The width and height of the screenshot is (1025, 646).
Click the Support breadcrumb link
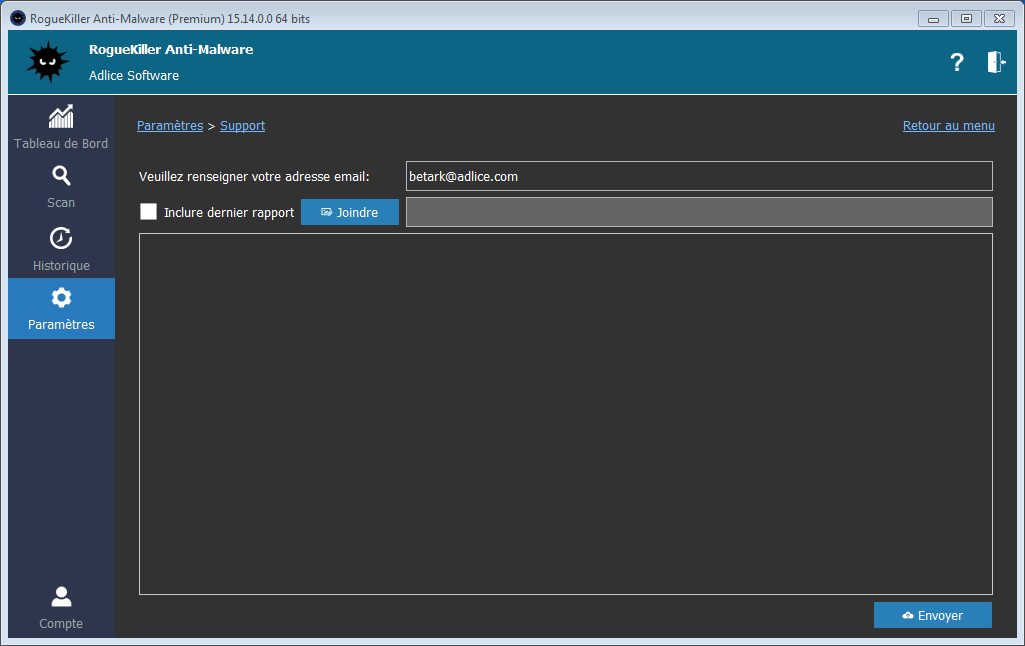click(x=242, y=126)
